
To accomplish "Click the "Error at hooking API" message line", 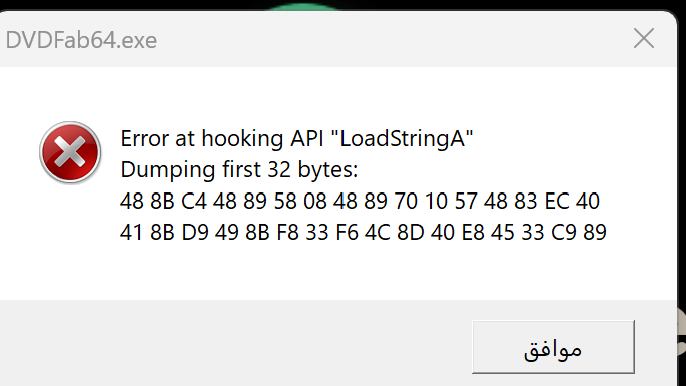I will coord(297,139).
